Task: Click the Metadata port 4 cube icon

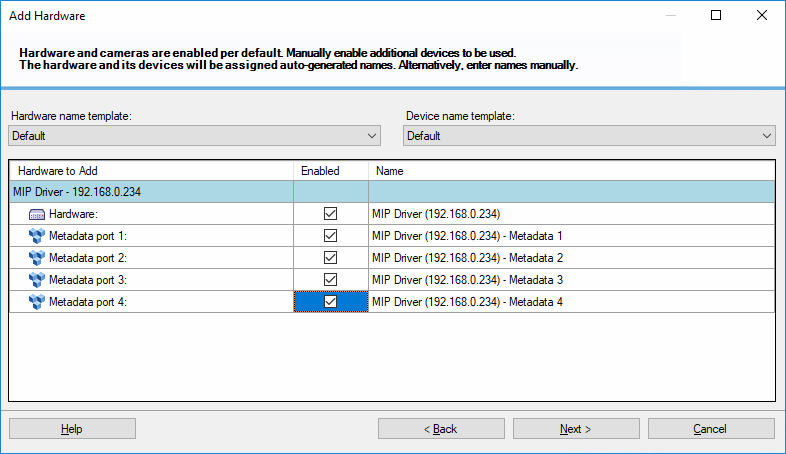Action: coord(37,302)
